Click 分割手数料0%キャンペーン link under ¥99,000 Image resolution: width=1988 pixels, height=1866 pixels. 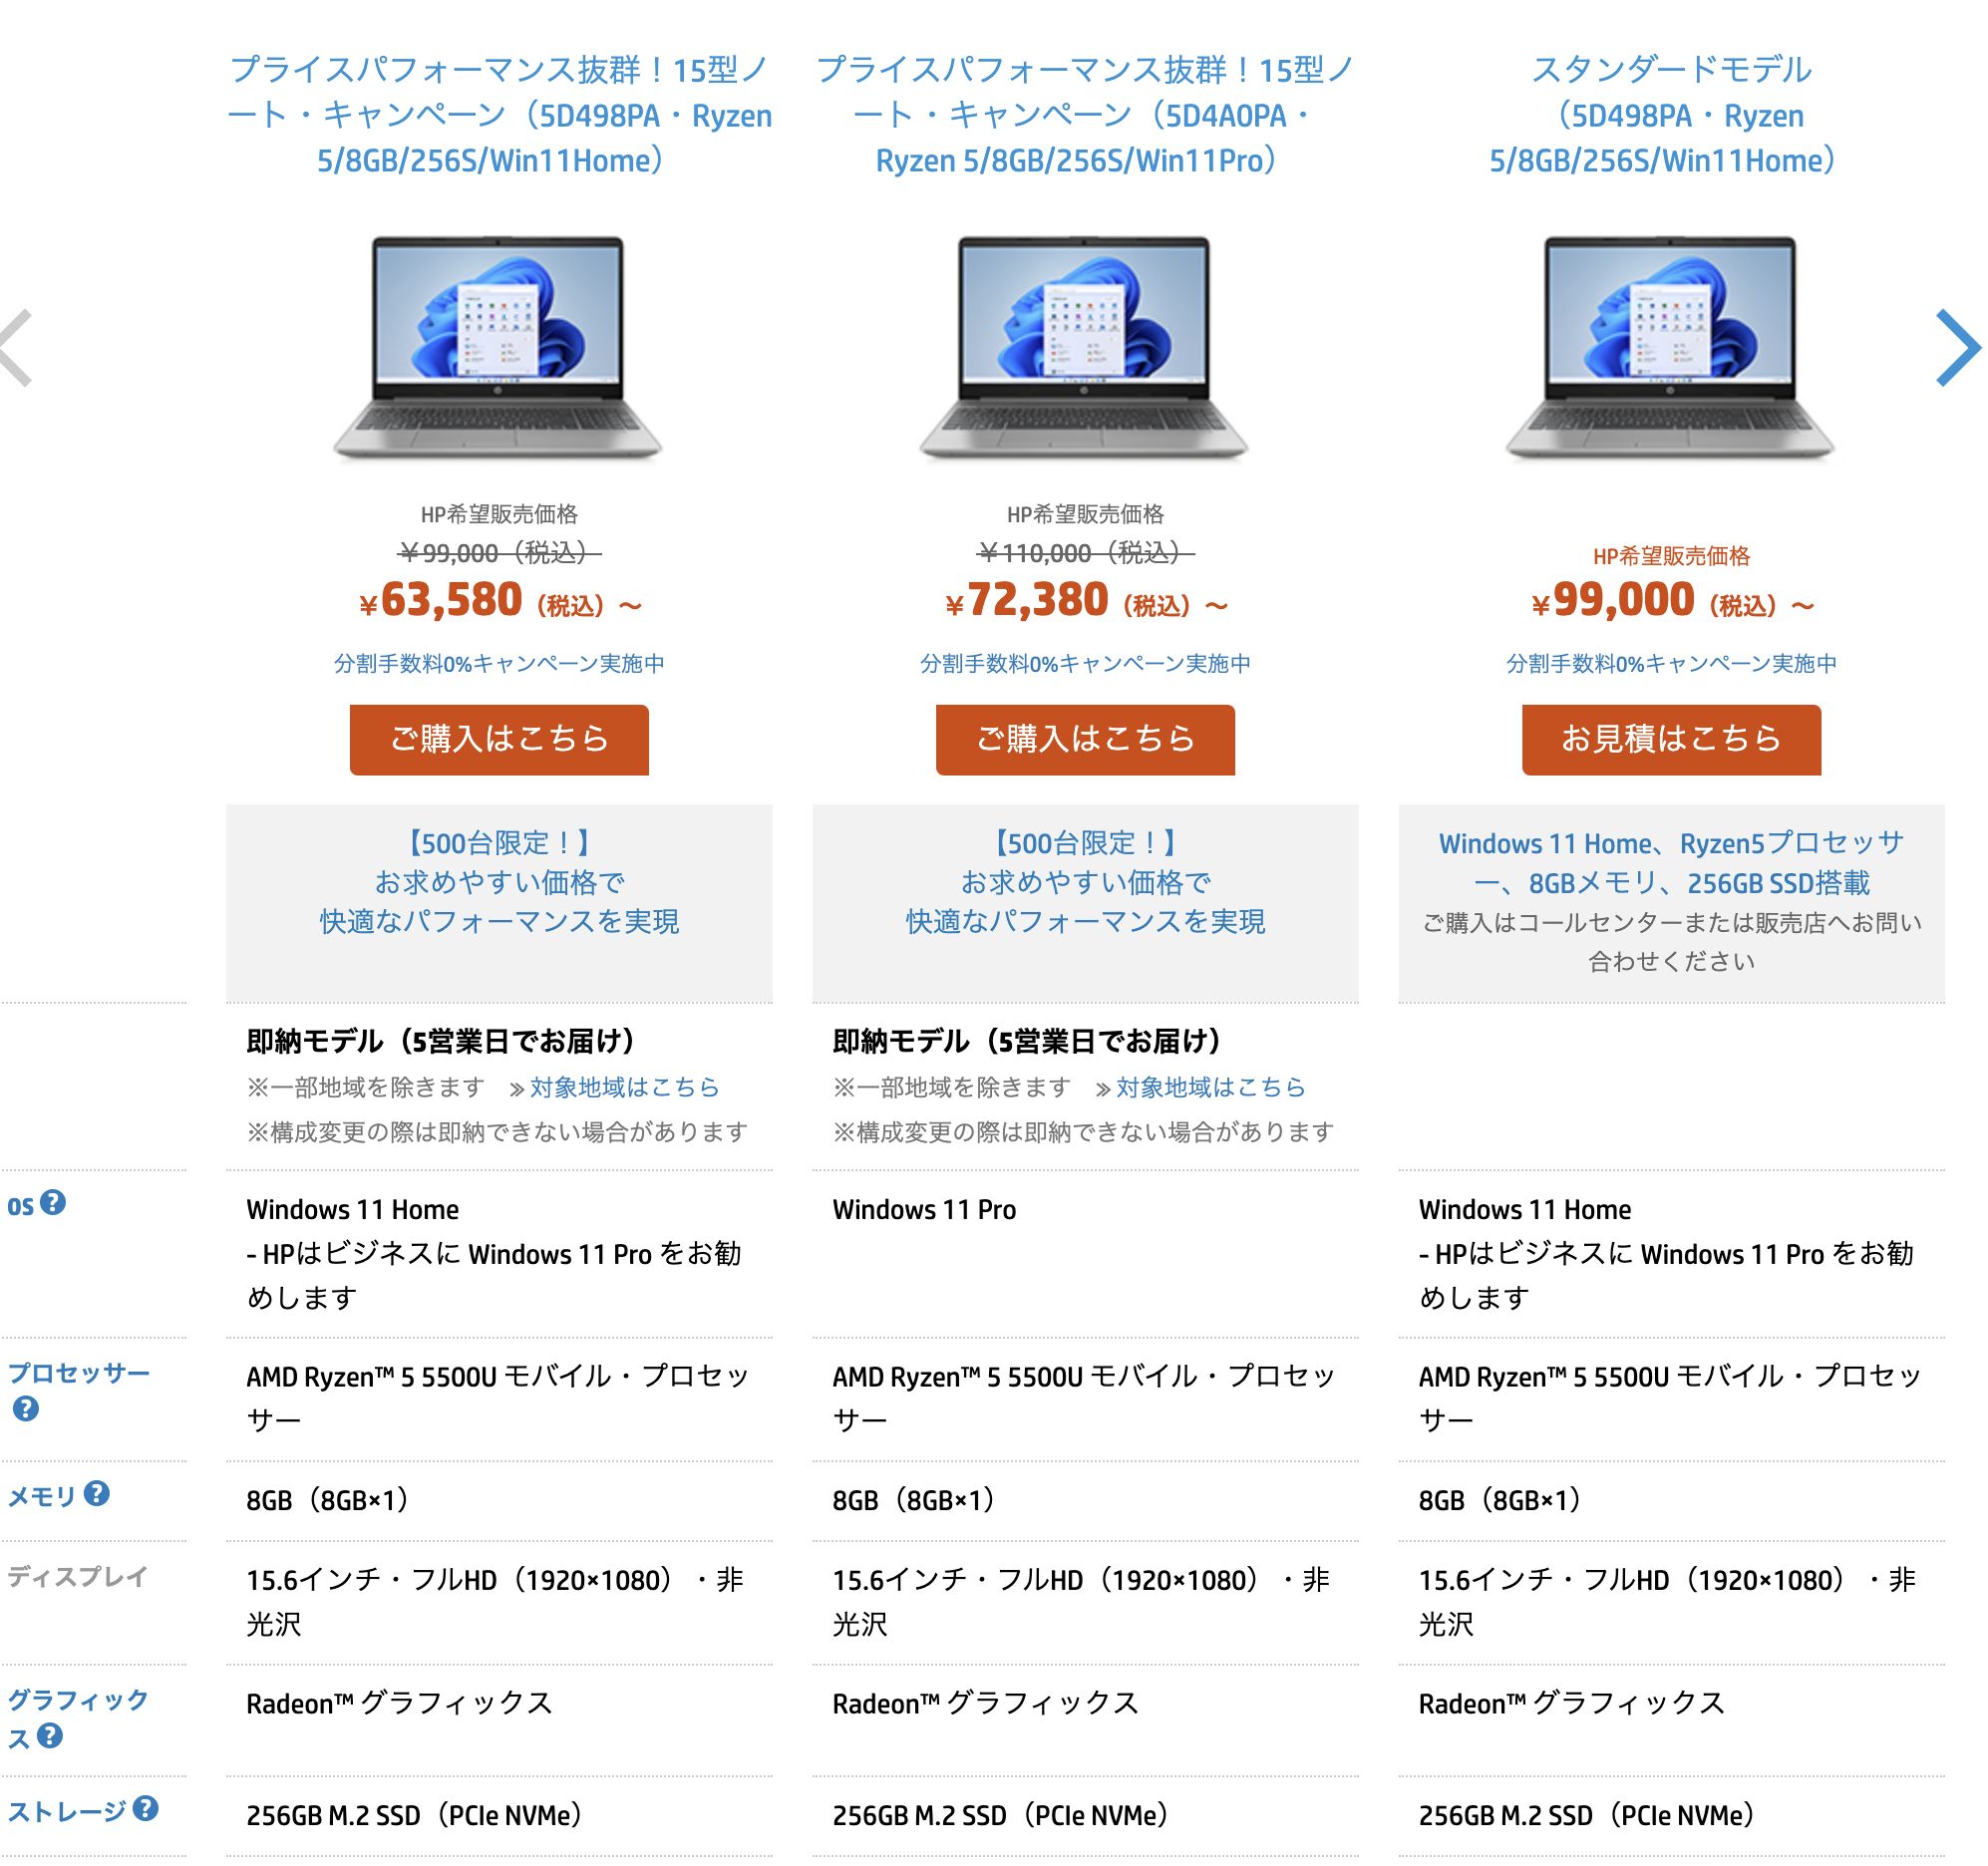tap(1671, 664)
